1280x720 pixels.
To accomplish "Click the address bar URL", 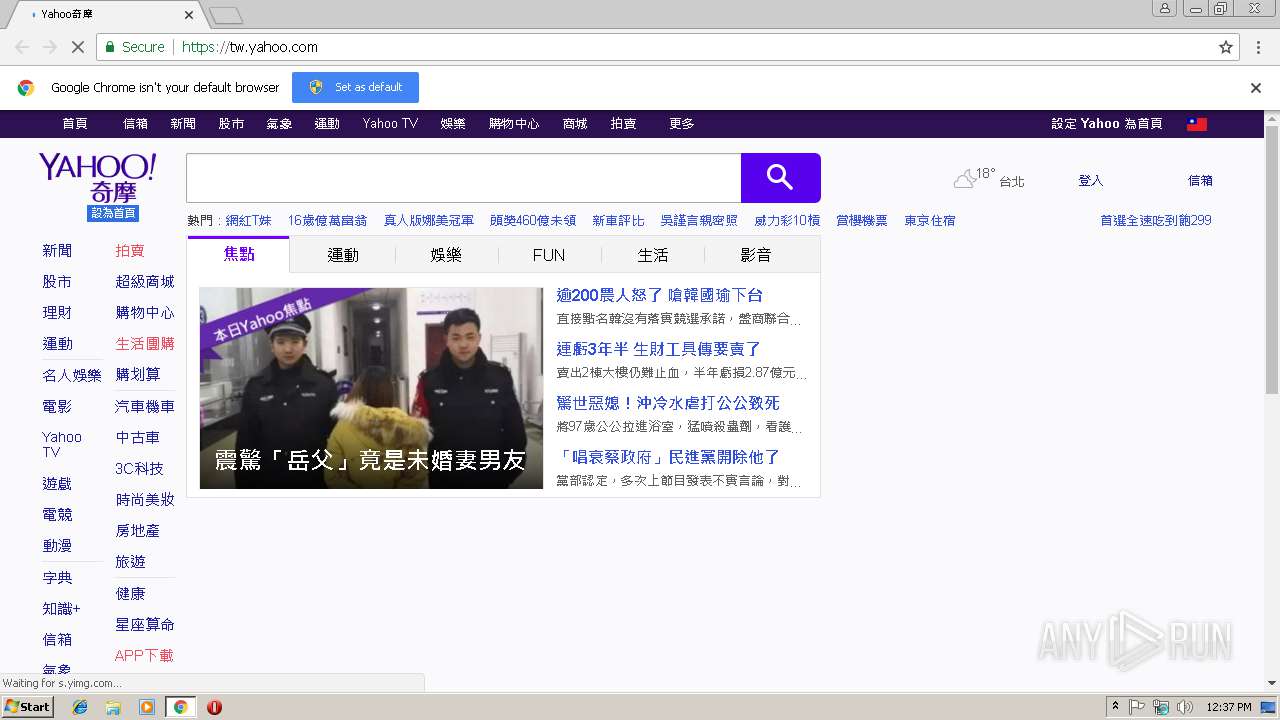I will pos(250,47).
